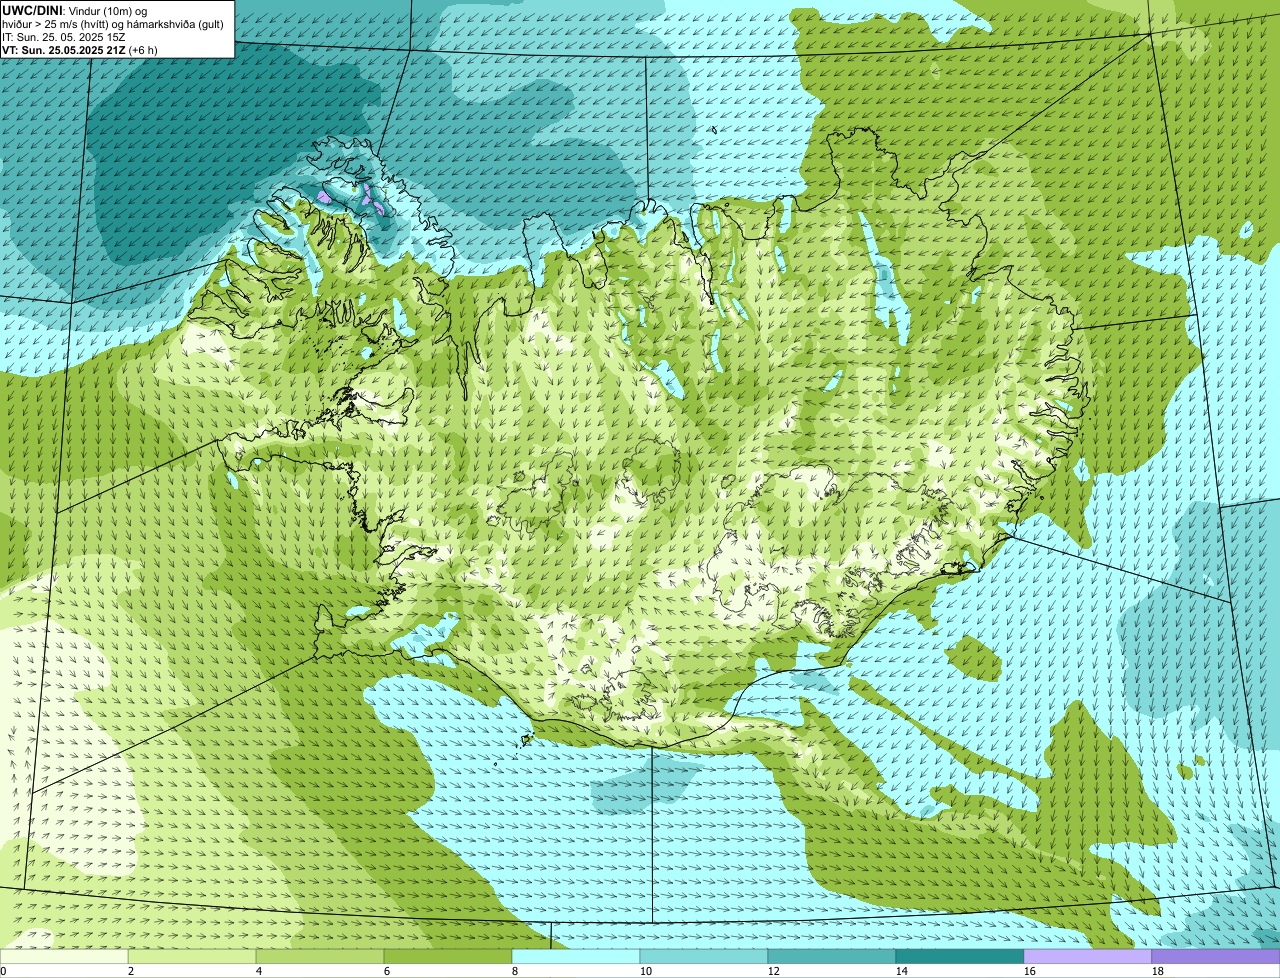Click the legend scale label '10'
Screen dimensions: 1280x978
(645, 971)
